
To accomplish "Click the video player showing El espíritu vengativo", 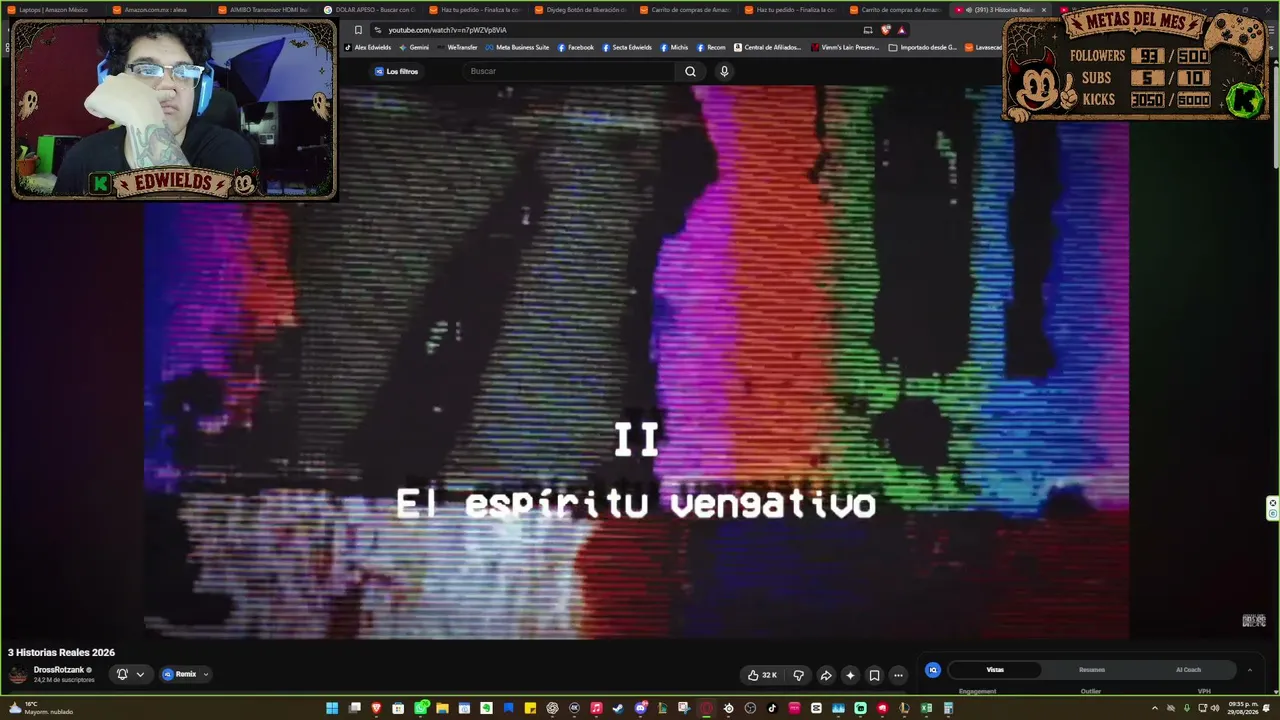I will (637, 362).
